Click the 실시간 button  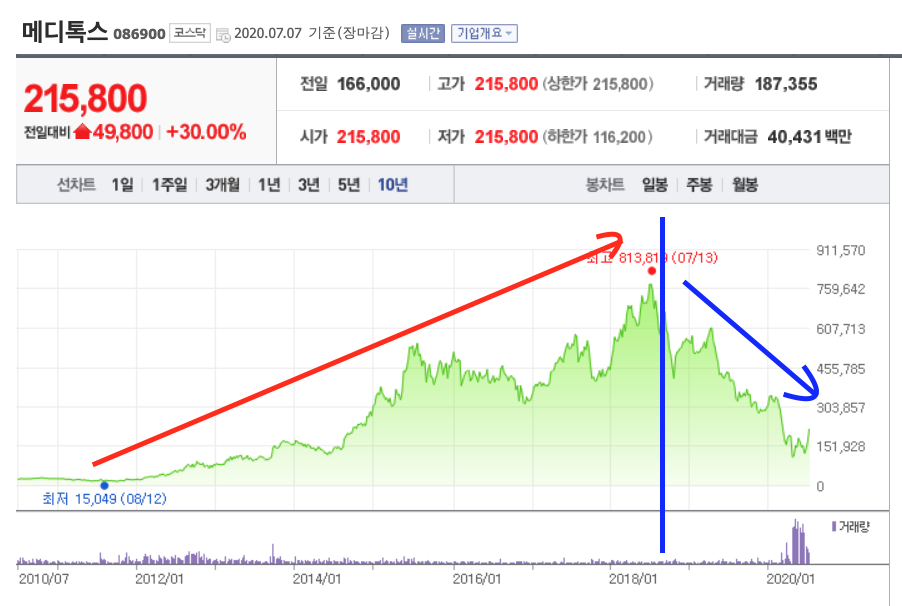(423, 33)
